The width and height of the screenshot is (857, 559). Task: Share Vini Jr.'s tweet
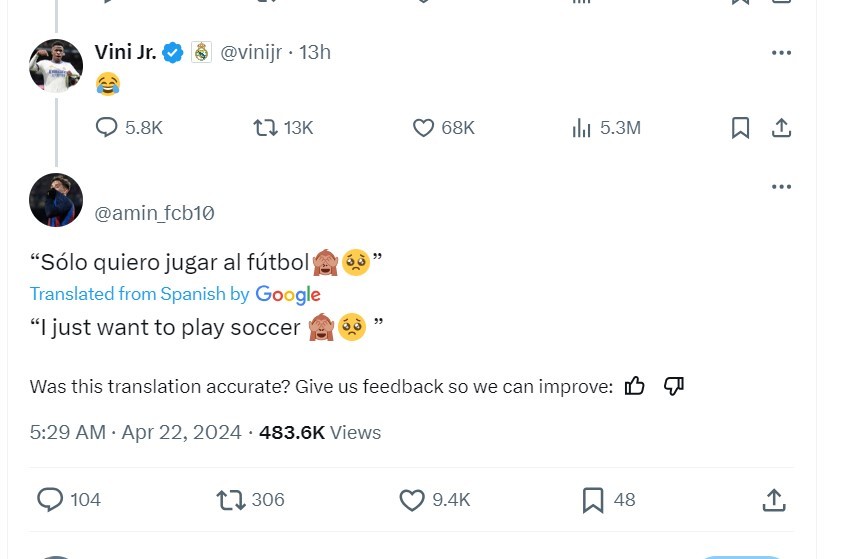click(x=782, y=128)
